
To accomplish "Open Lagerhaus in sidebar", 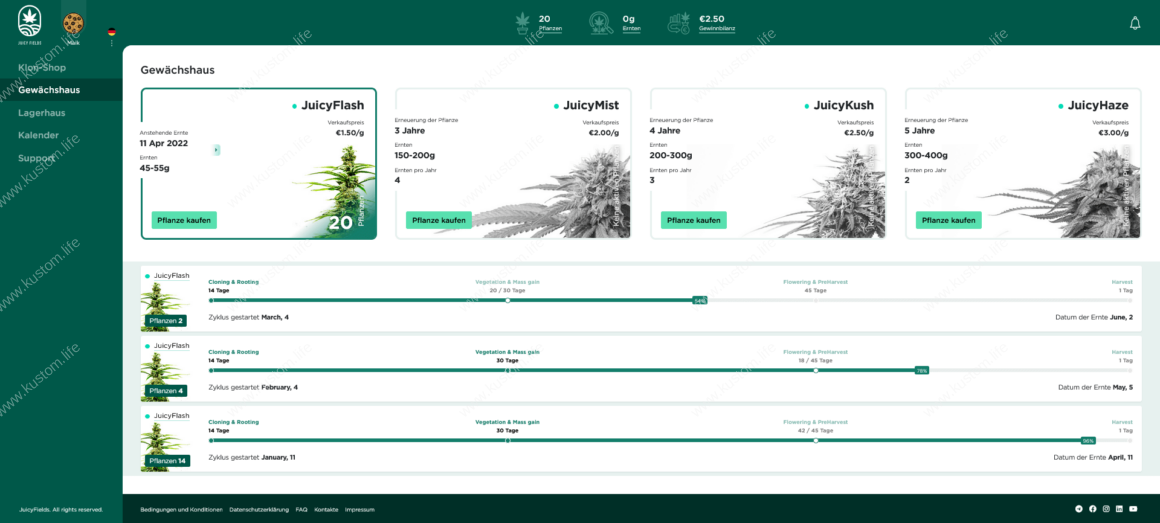I will click(41, 113).
